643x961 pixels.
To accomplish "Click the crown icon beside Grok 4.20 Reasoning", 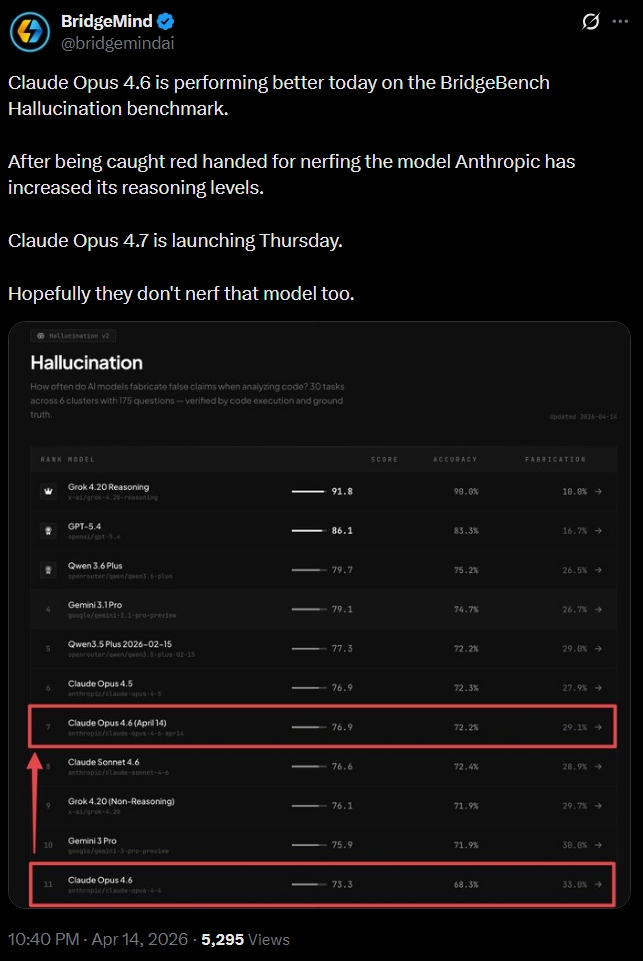I will click(47, 492).
